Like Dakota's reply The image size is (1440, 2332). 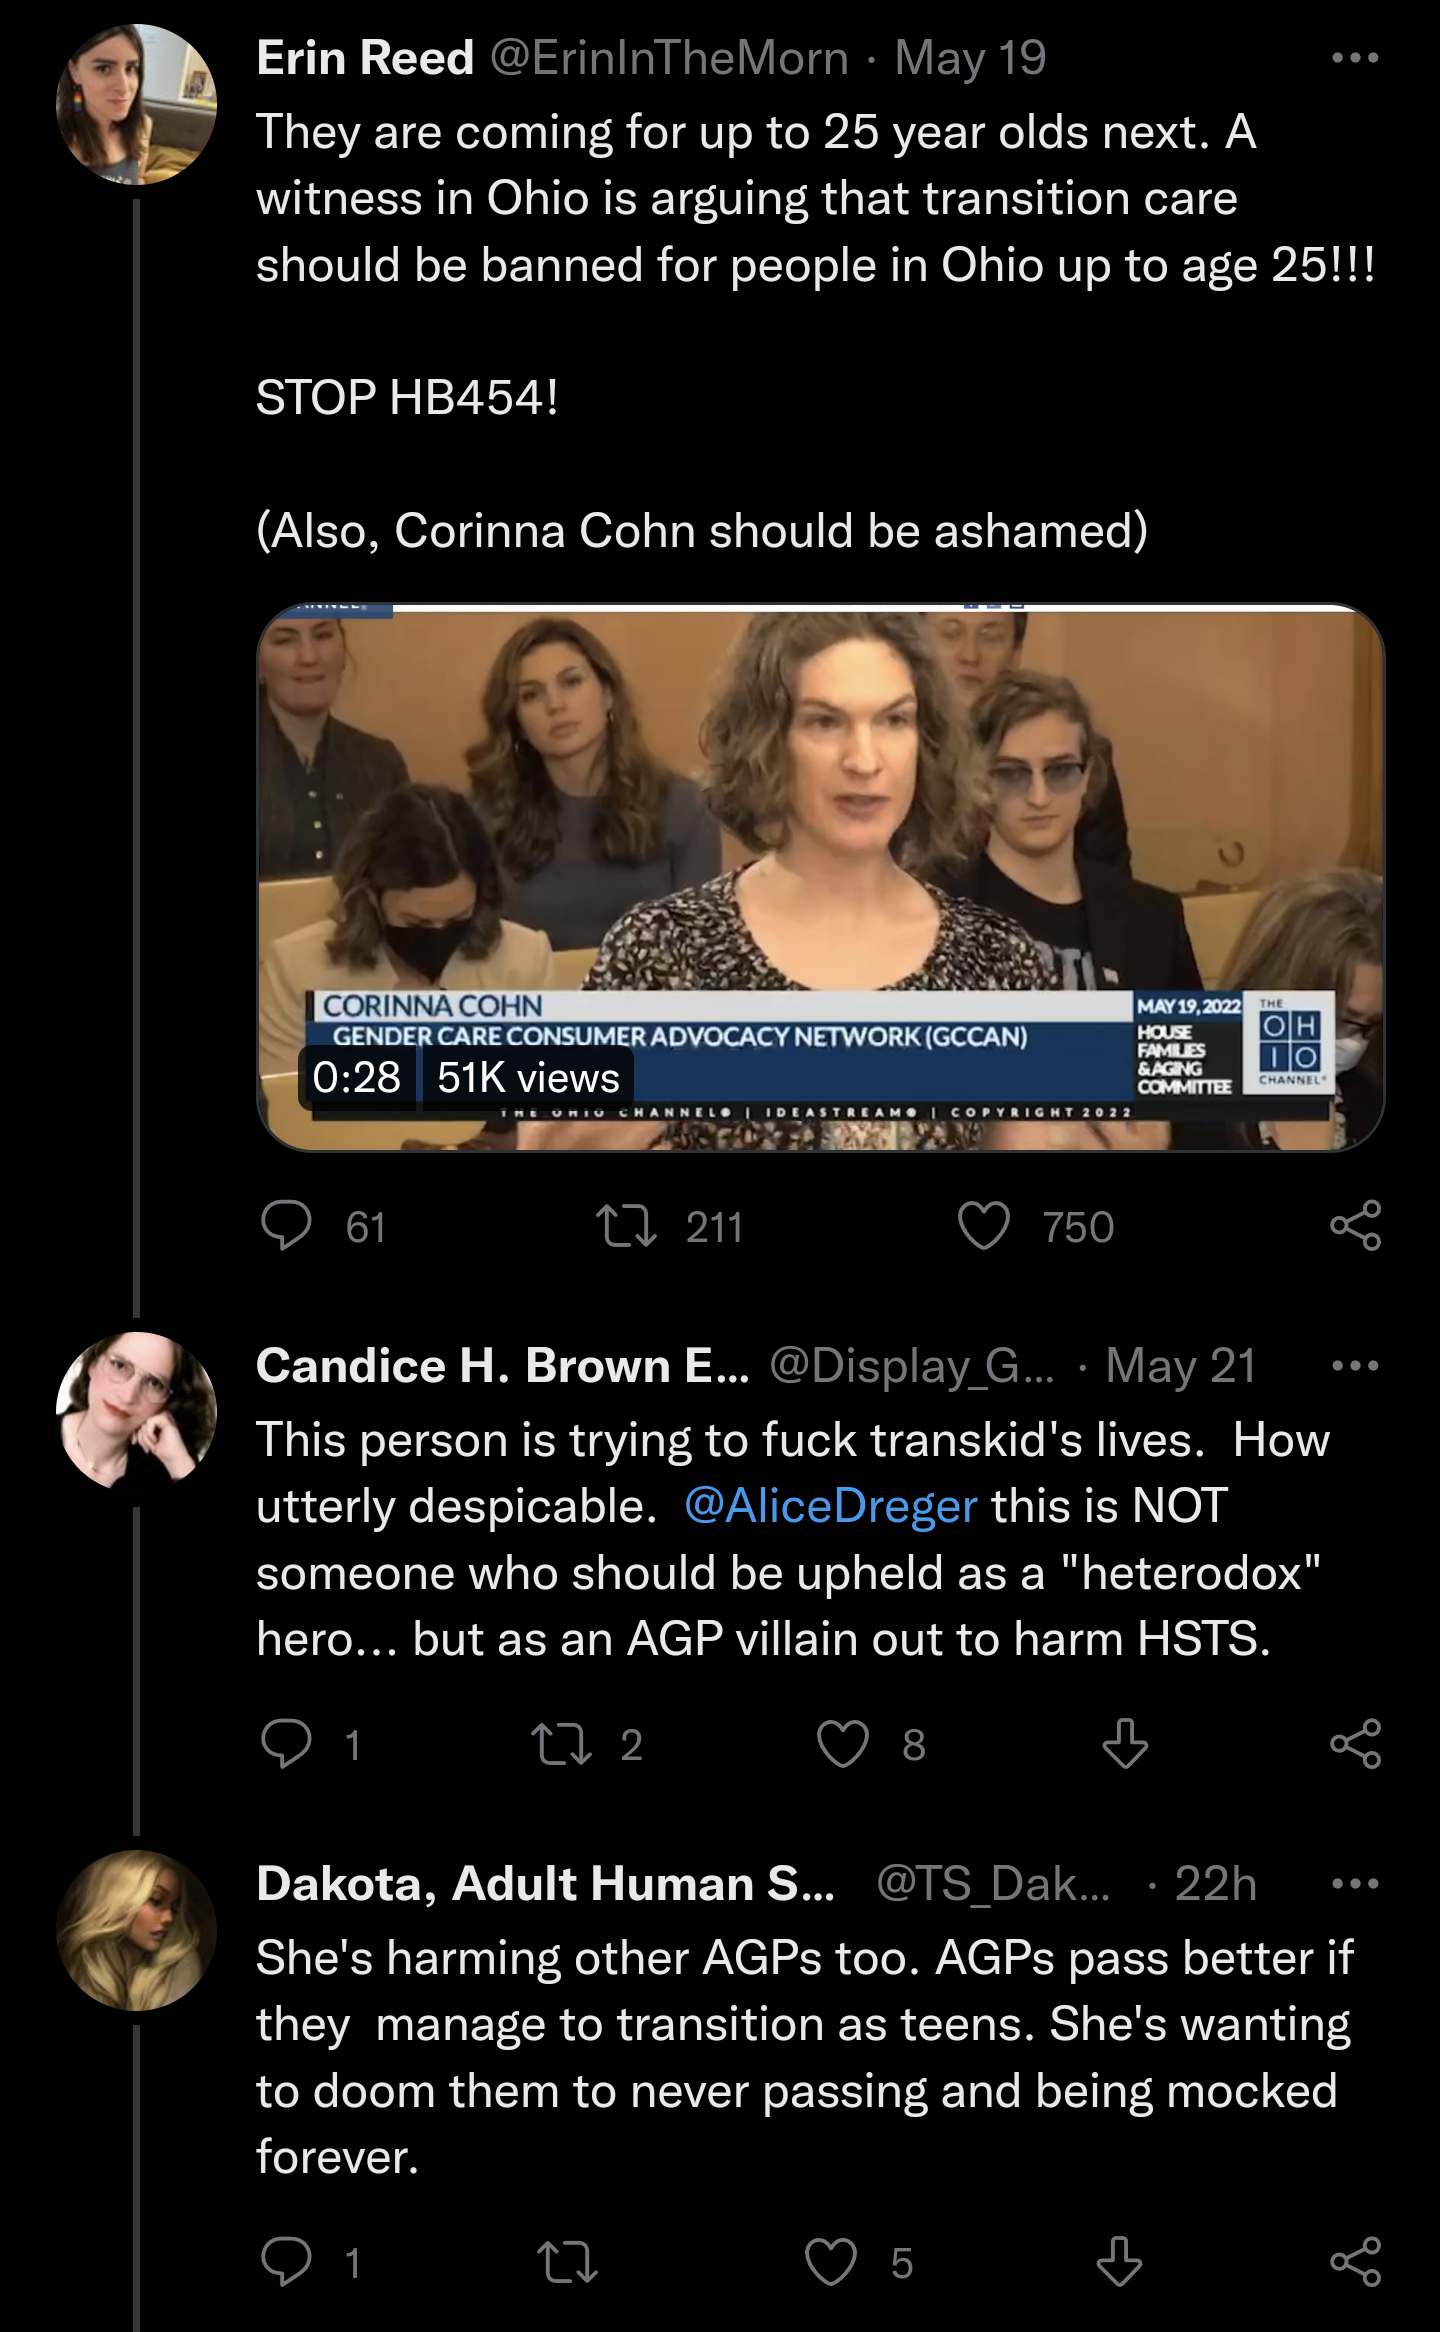point(831,2262)
